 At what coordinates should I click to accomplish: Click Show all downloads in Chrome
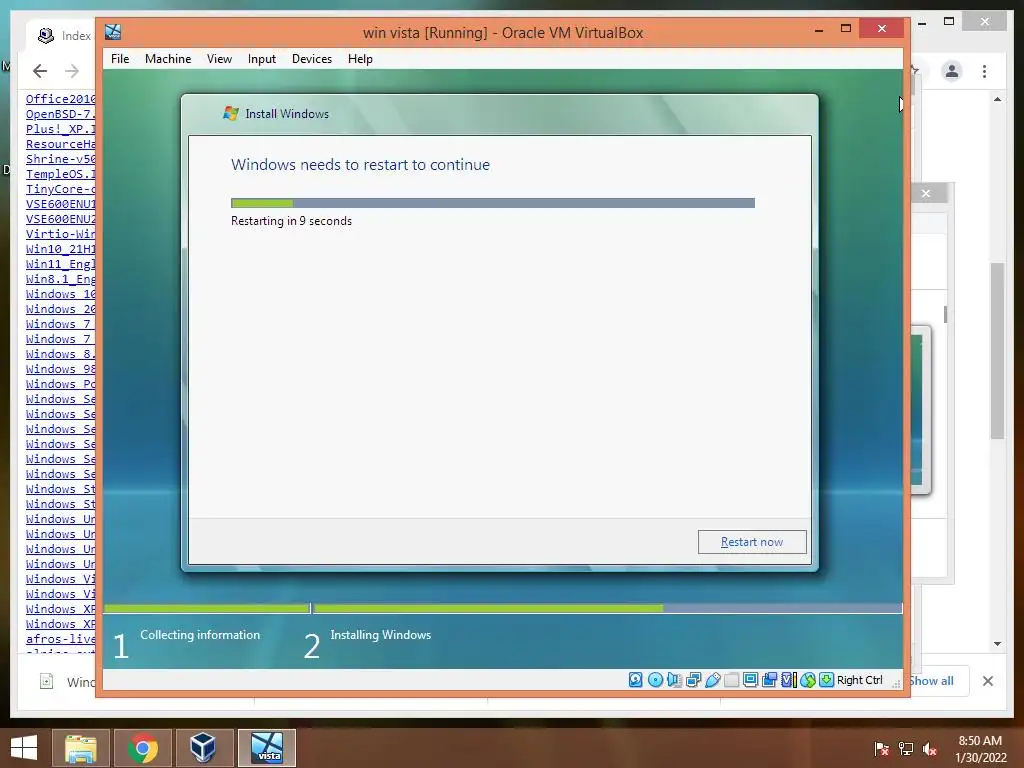coord(931,681)
